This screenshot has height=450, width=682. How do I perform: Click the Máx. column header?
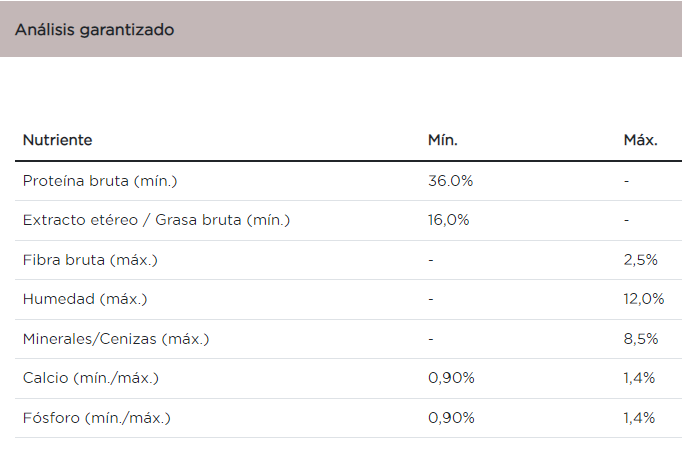pyautogui.click(x=640, y=141)
